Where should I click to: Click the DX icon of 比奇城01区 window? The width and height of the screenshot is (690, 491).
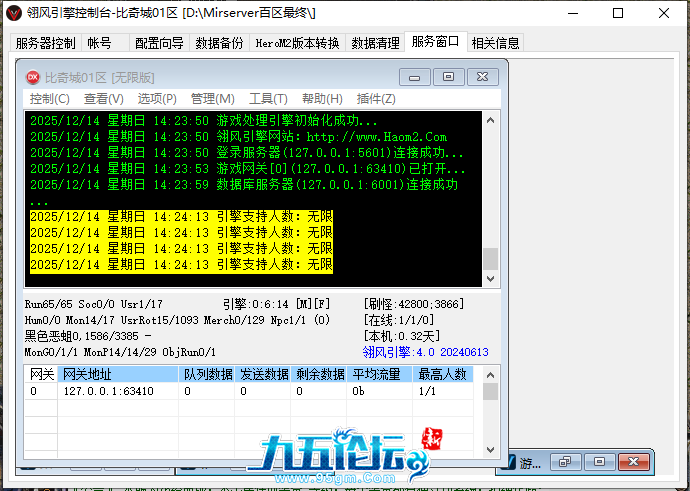pos(32,77)
